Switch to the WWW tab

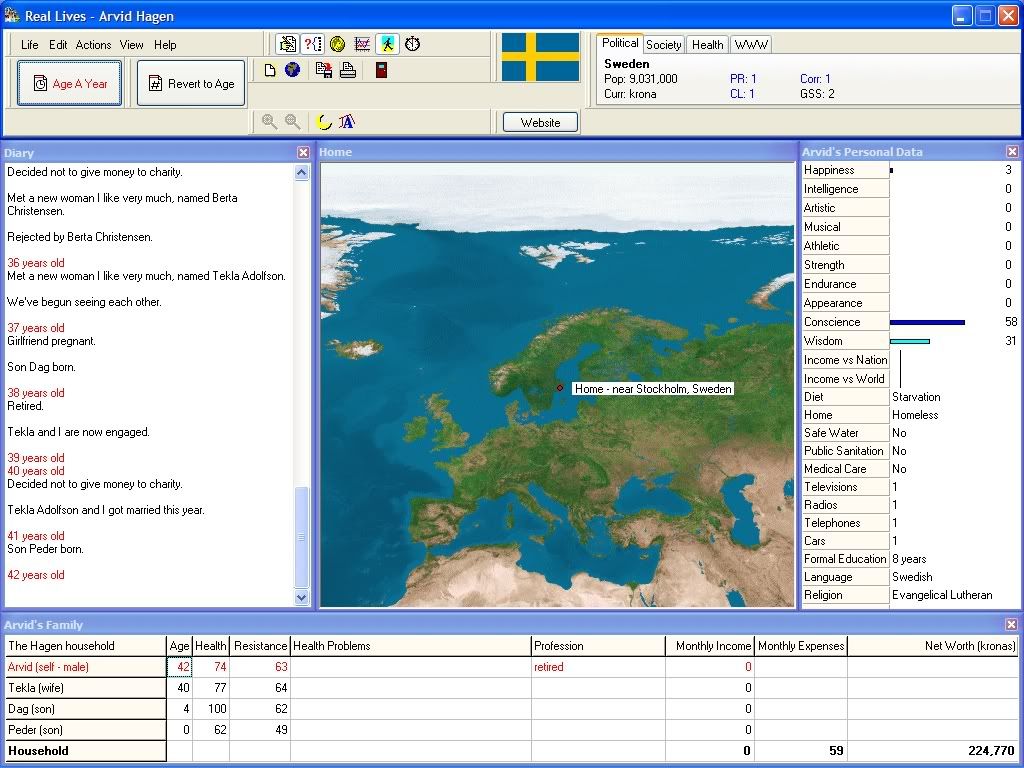(x=751, y=44)
